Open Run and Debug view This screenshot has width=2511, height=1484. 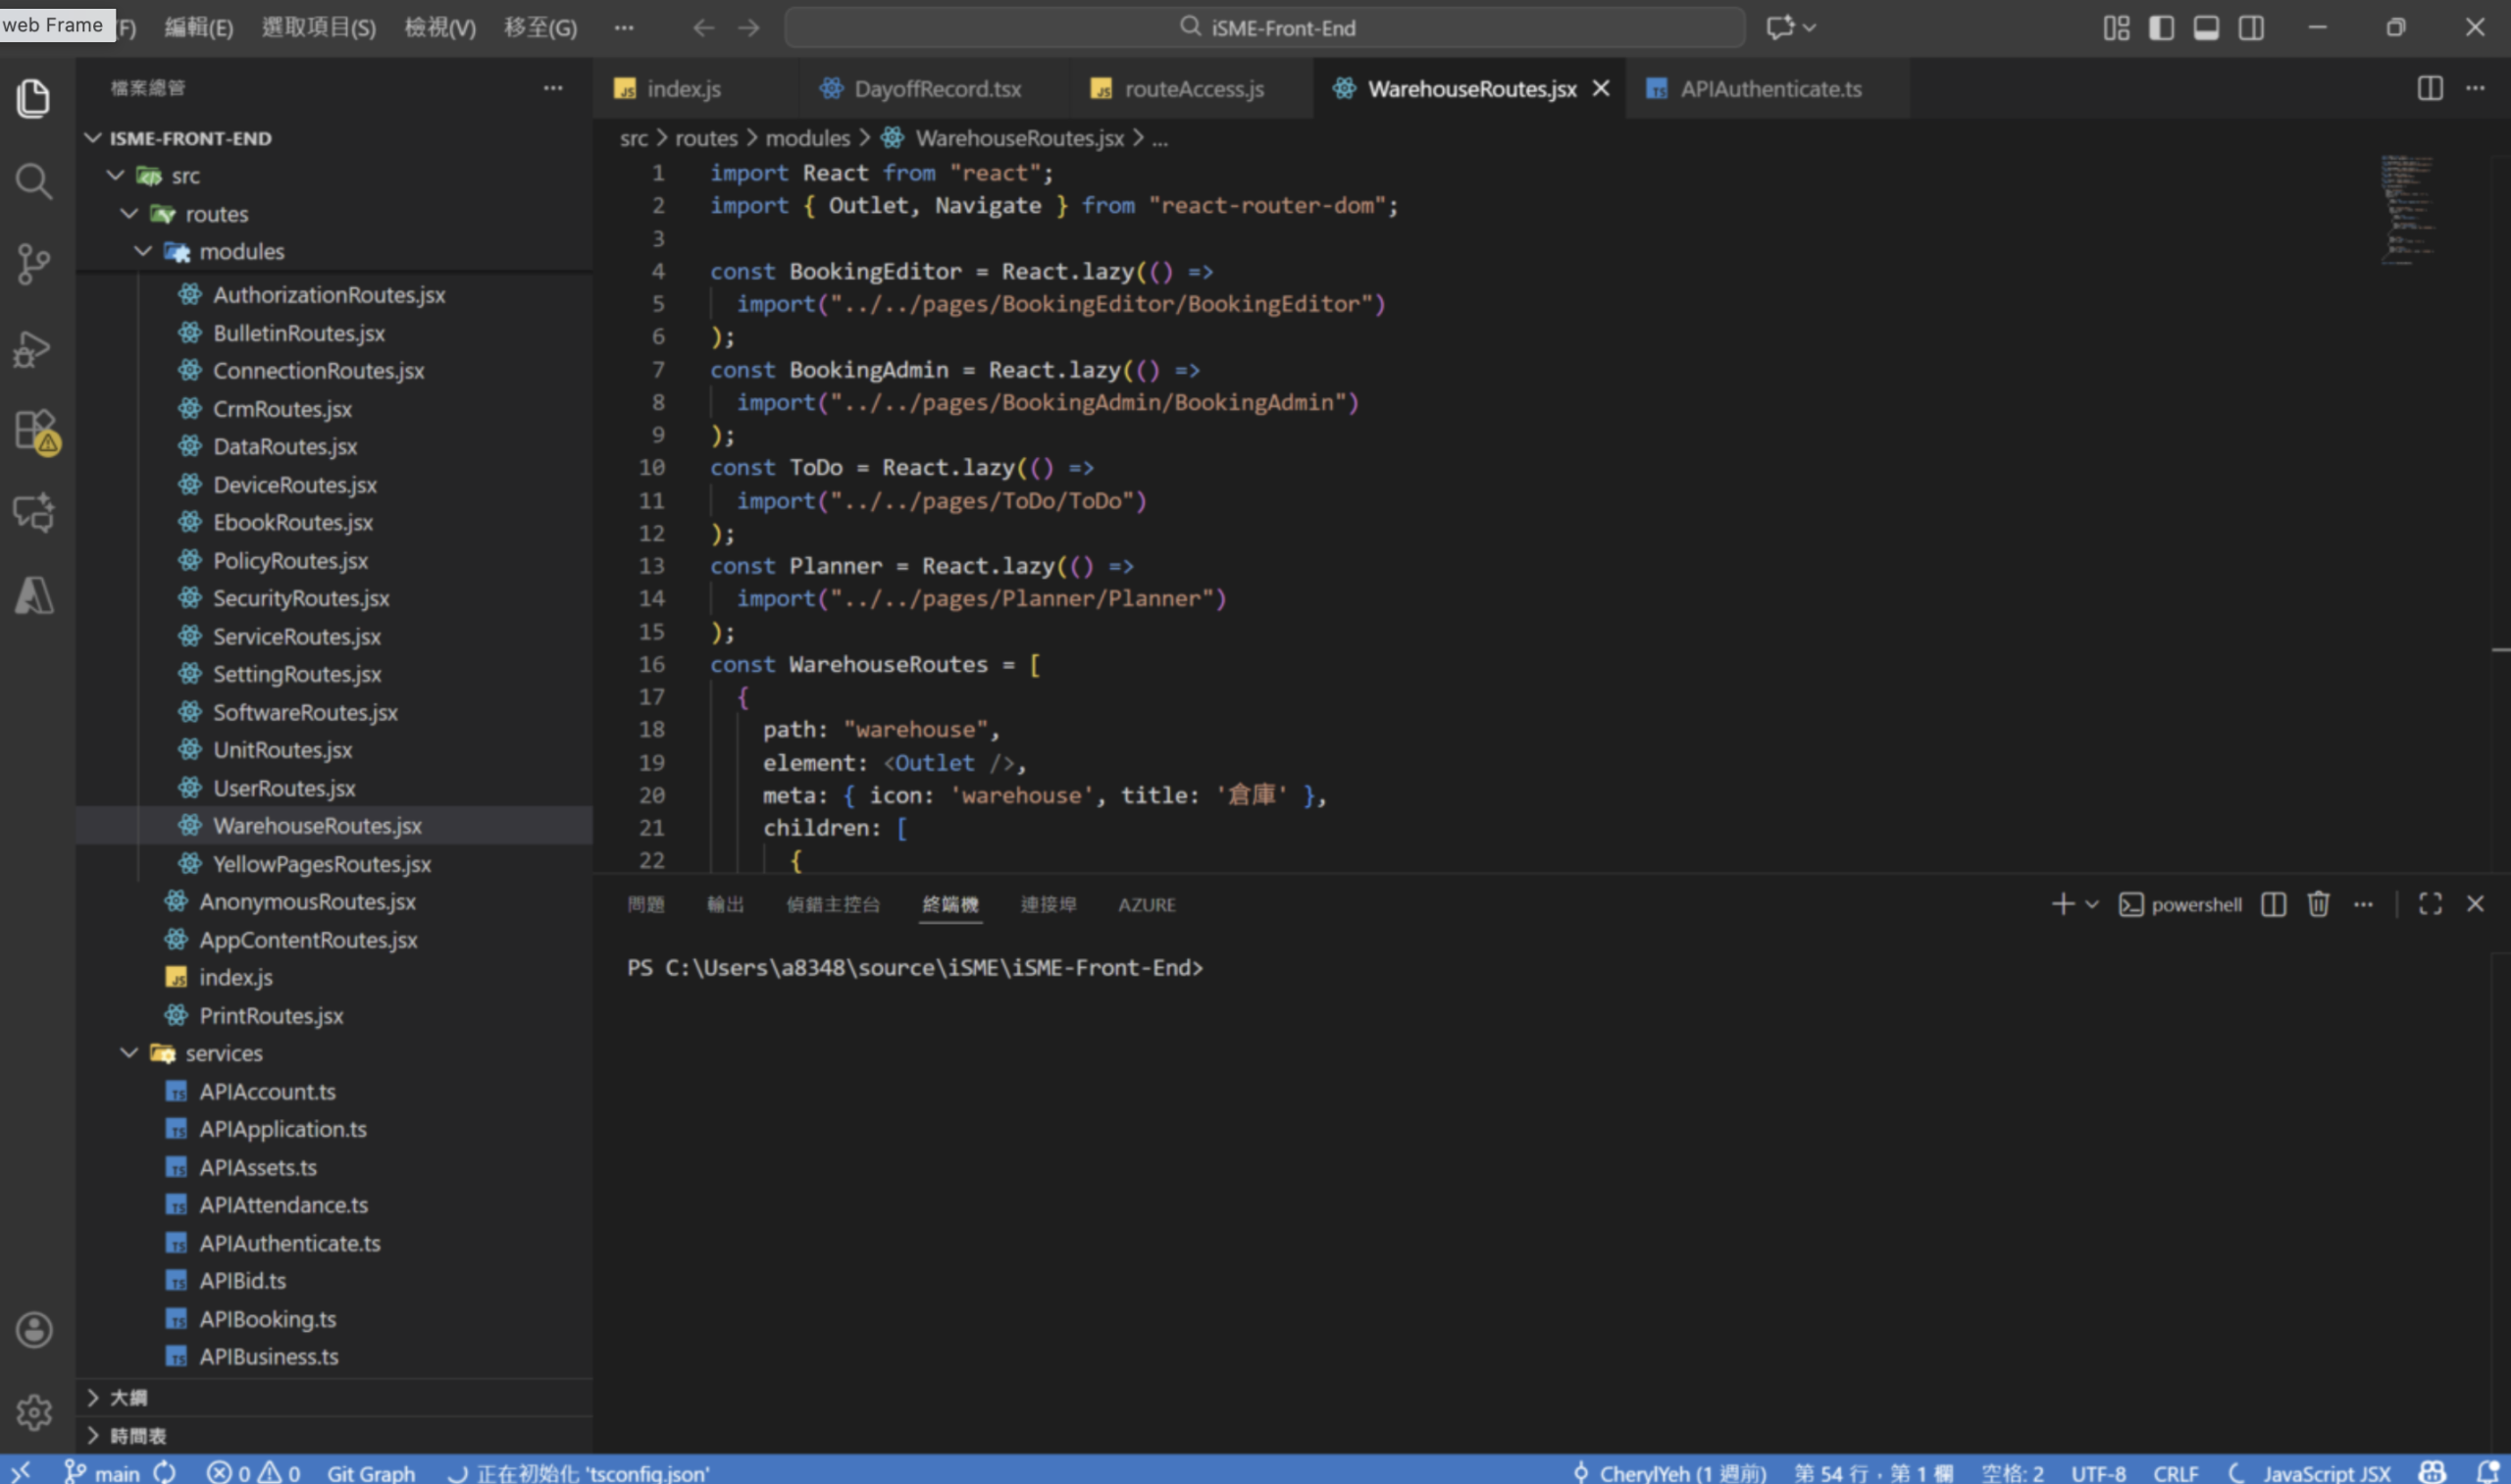pyautogui.click(x=33, y=348)
